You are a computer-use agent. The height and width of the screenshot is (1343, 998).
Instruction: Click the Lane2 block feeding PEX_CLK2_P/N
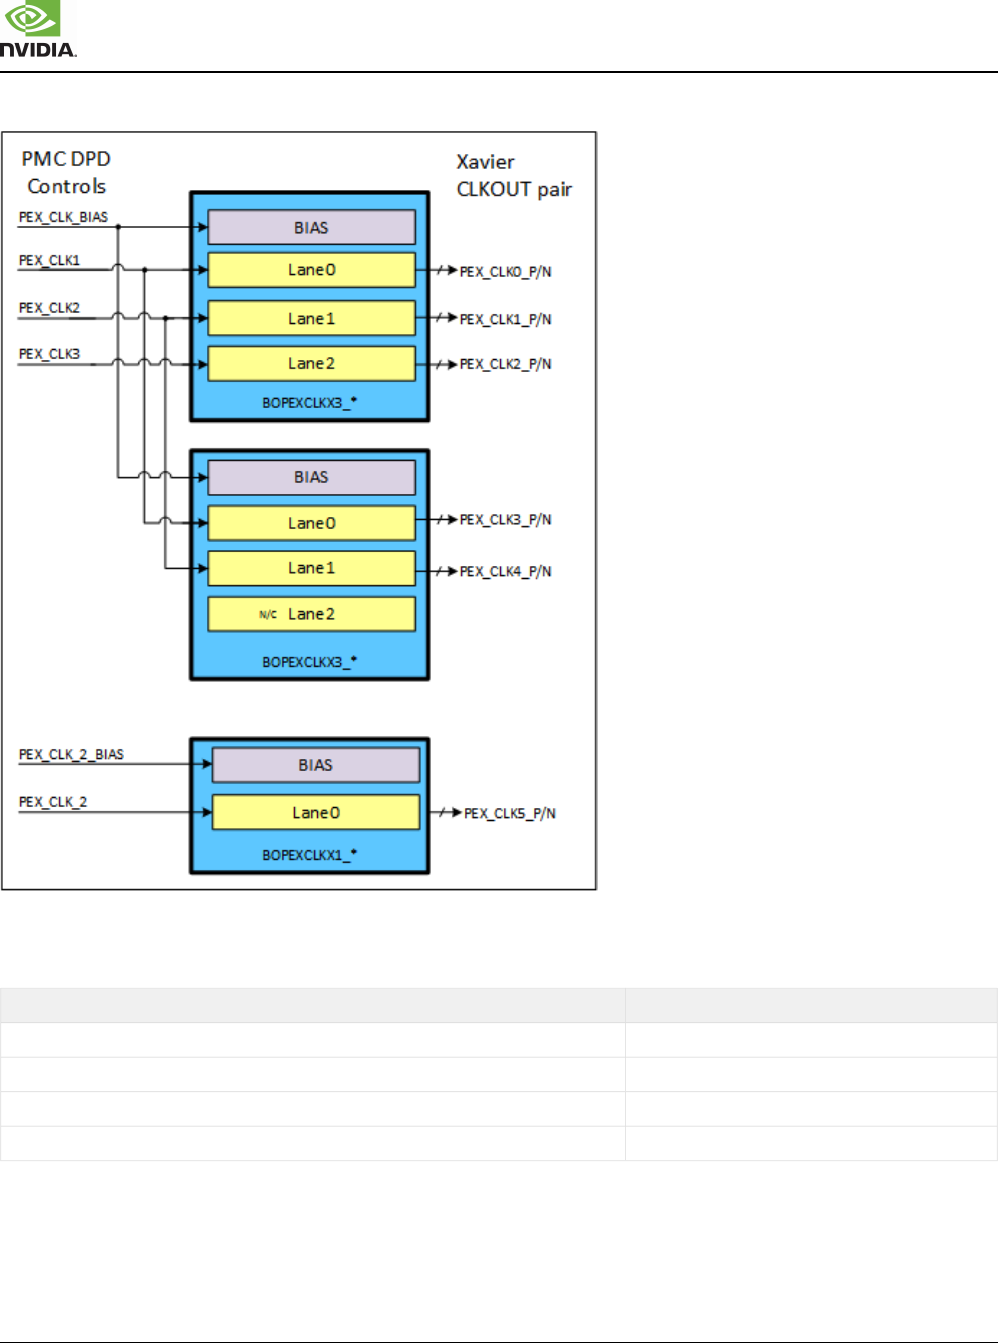point(311,363)
